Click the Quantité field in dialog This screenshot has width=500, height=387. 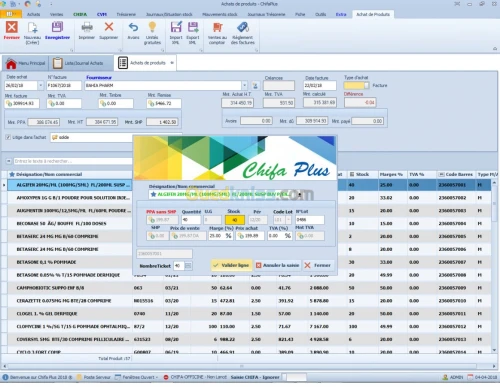[191, 220]
